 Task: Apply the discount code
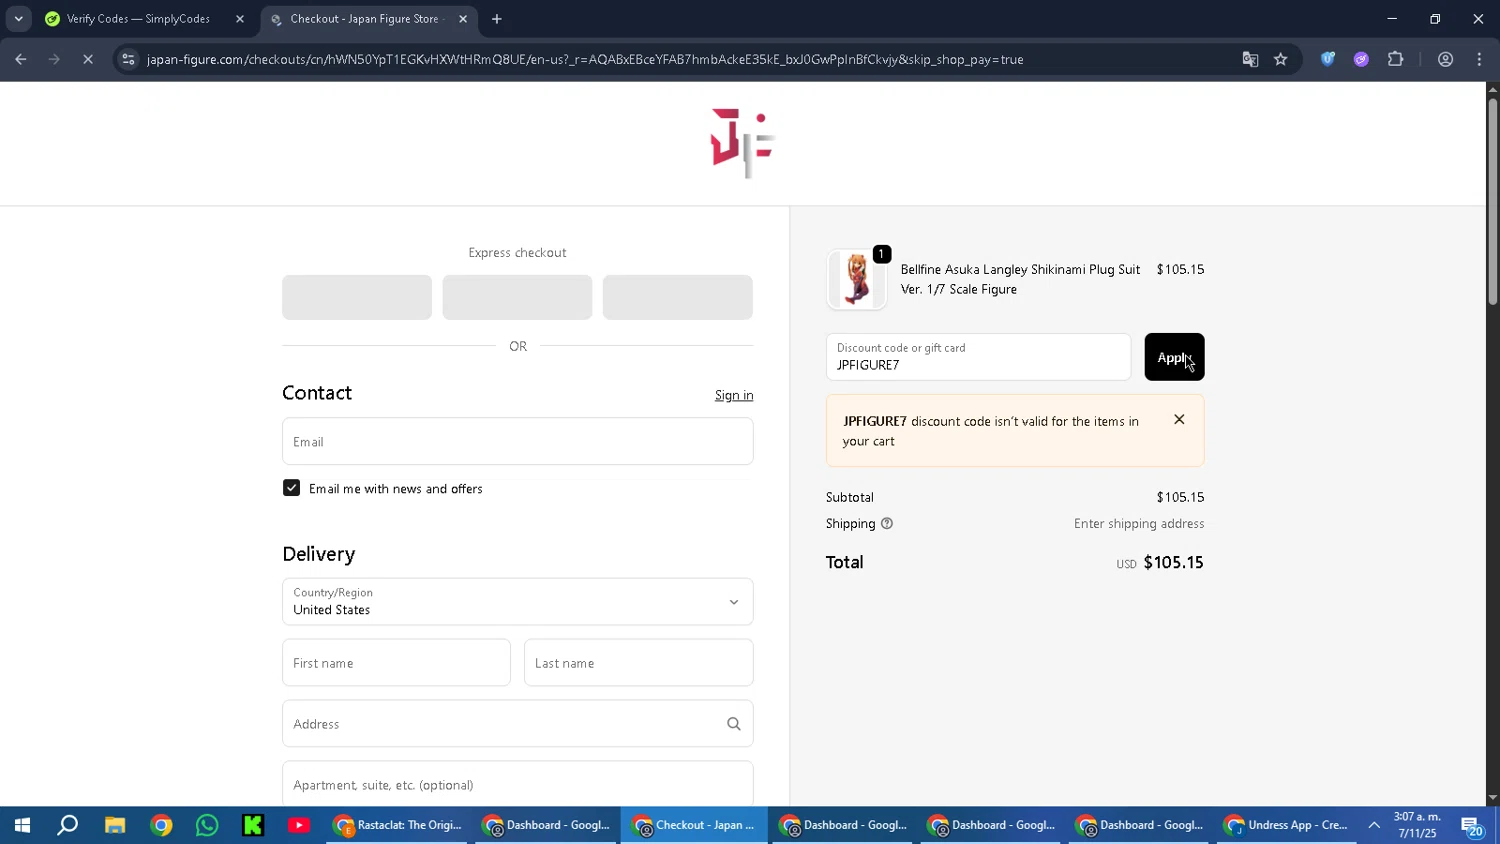(x=1174, y=357)
